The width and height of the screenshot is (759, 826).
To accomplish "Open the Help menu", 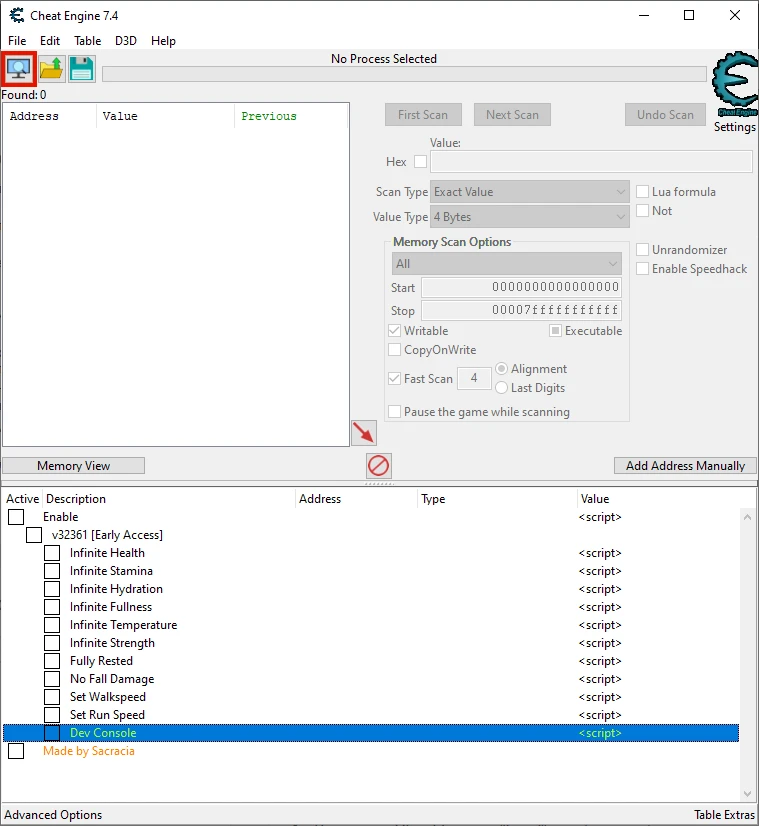I will click(163, 41).
